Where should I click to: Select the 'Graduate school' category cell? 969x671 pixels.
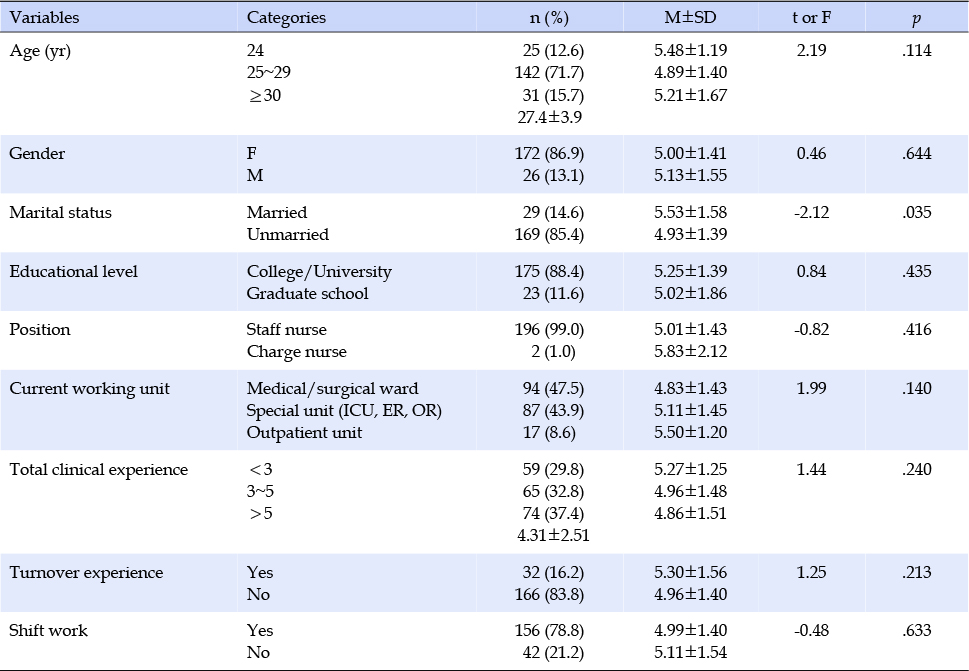pos(307,293)
